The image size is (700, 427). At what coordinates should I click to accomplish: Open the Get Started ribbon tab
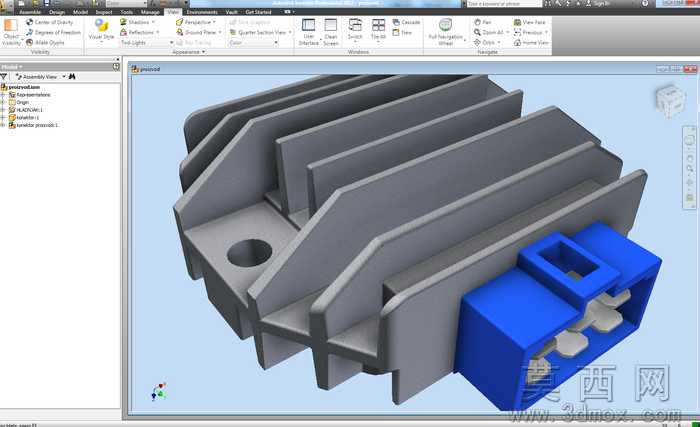tap(258, 12)
